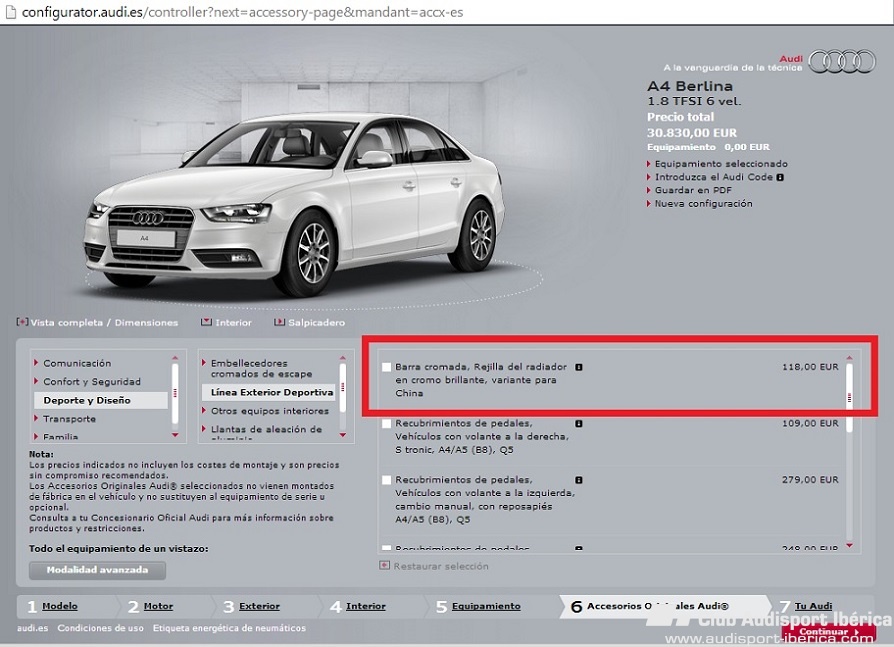Screen dimensions: 894x647
Task: Show info for the 279,00 EUR pedal covers
Action: (x=579, y=480)
